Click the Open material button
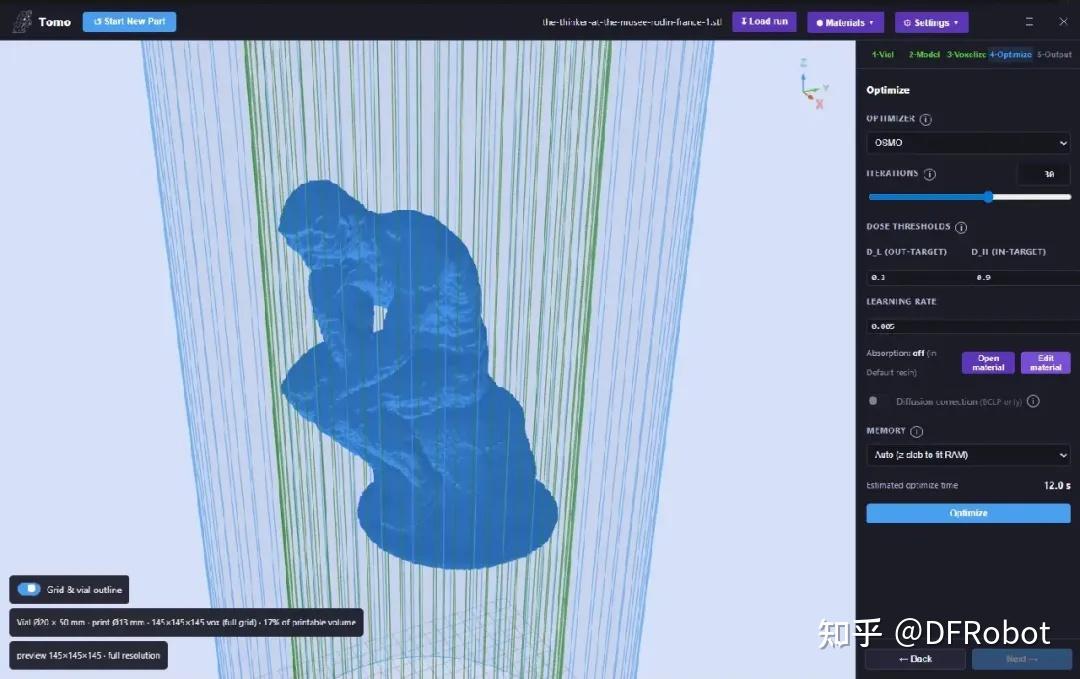The width and height of the screenshot is (1080, 679). pyautogui.click(x=988, y=363)
